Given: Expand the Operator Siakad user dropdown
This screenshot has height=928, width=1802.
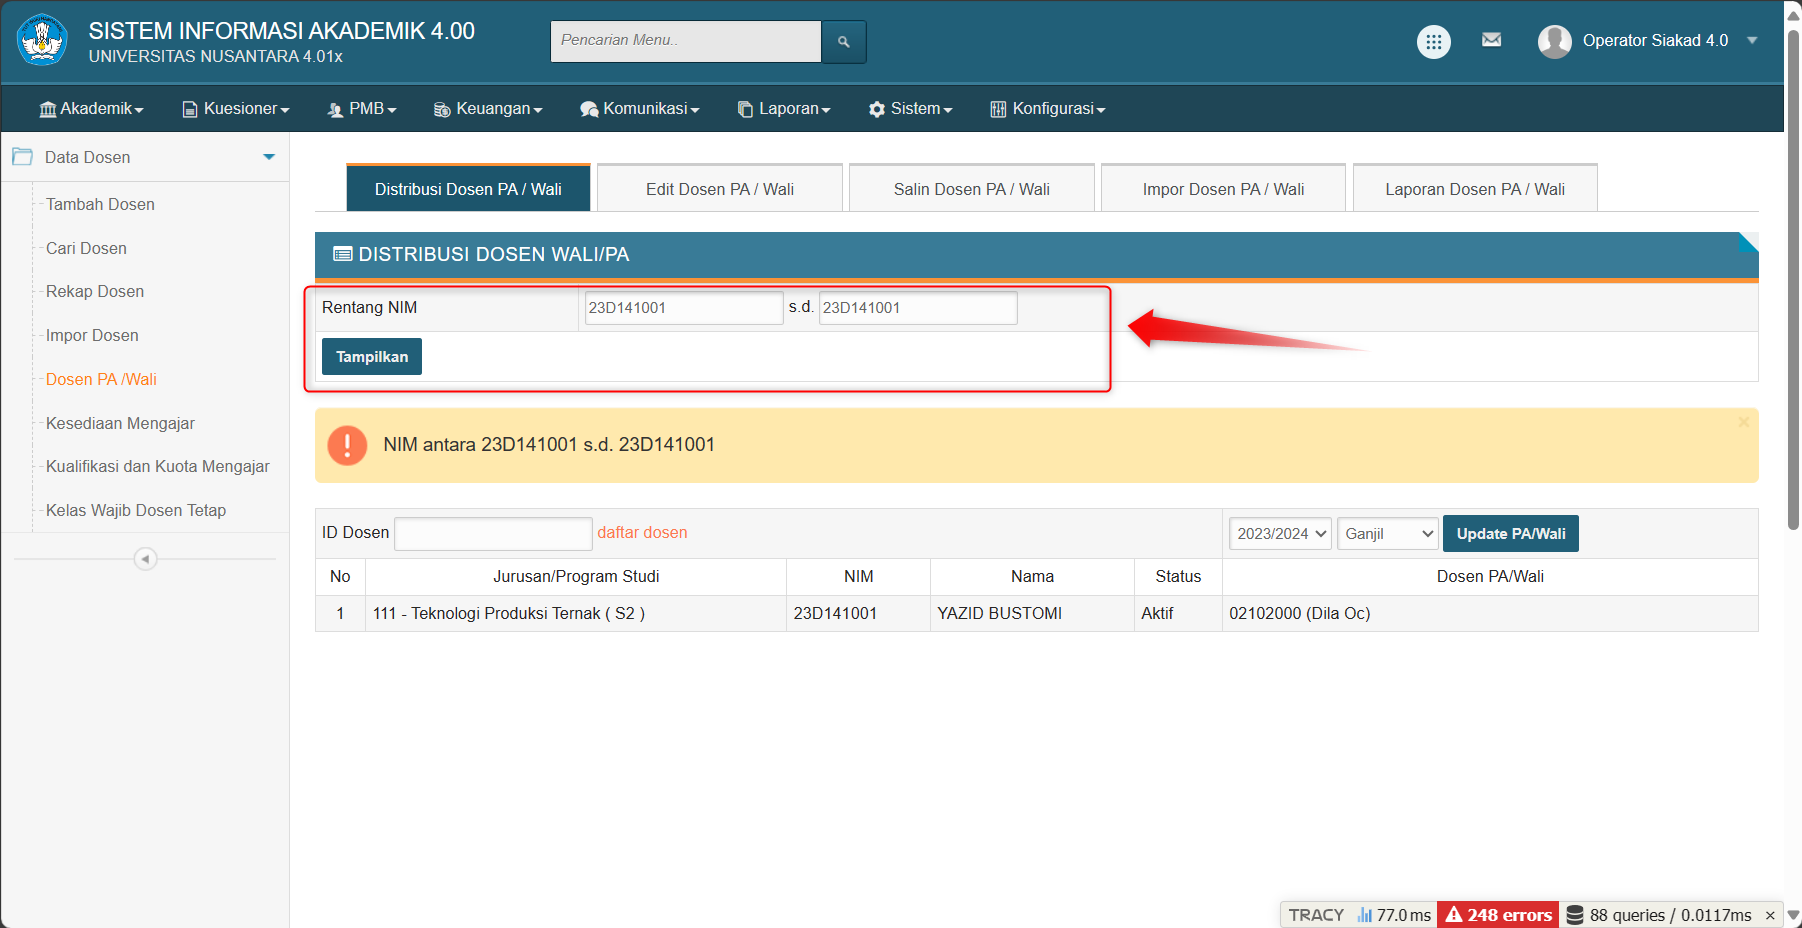Looking at the screenshot, I should pyautogui.click(x=1752, y=41).
